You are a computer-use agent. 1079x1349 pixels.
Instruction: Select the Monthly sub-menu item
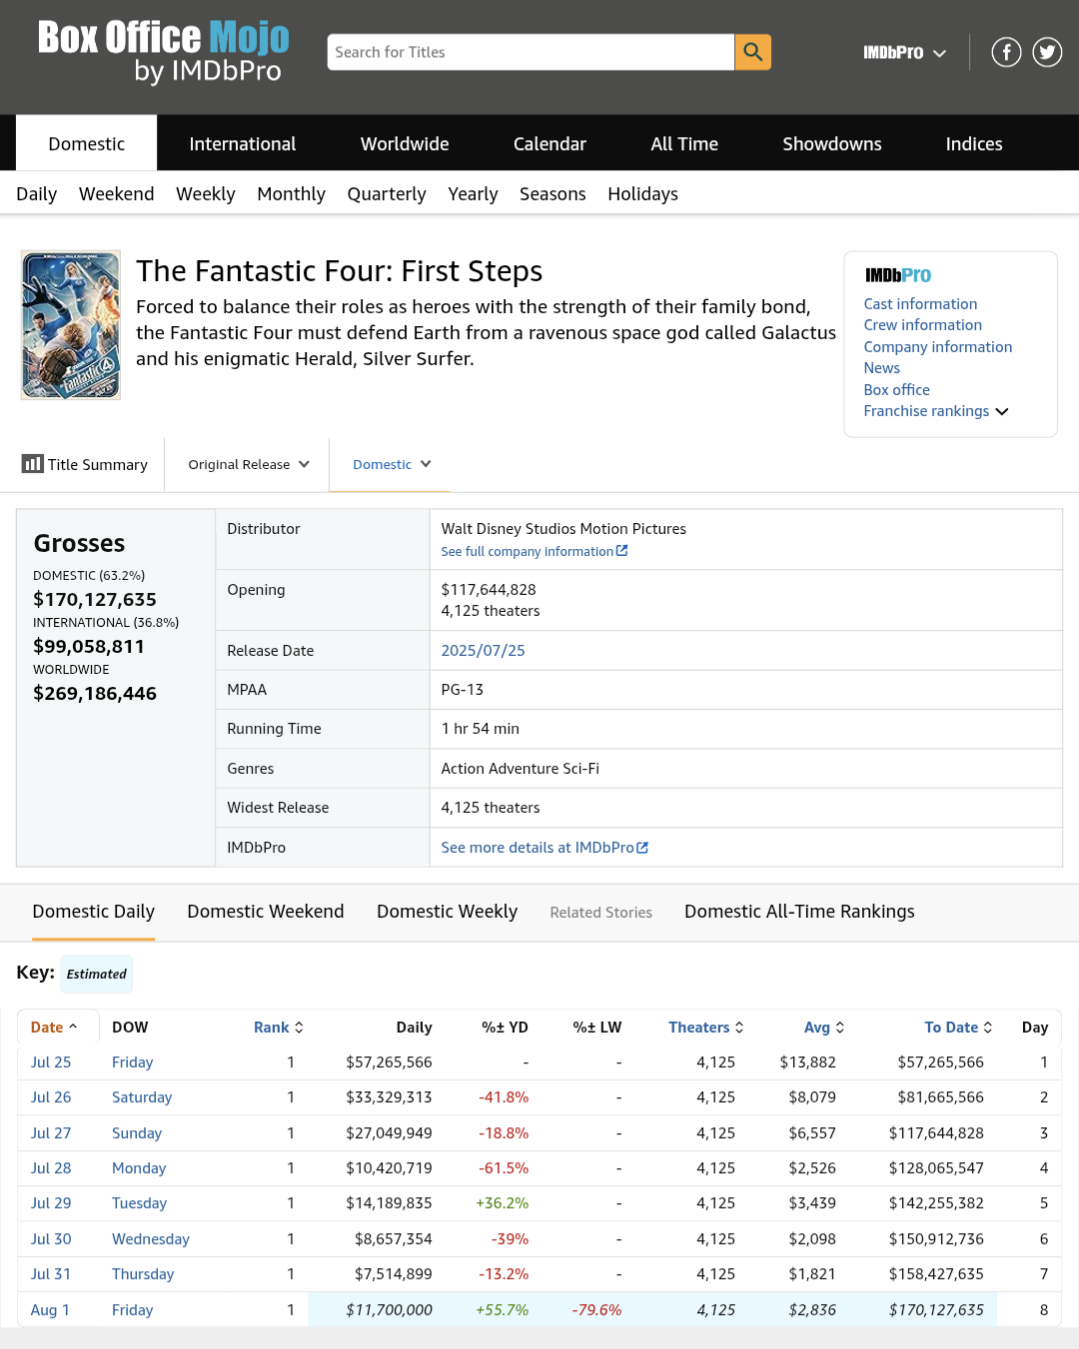291,194
